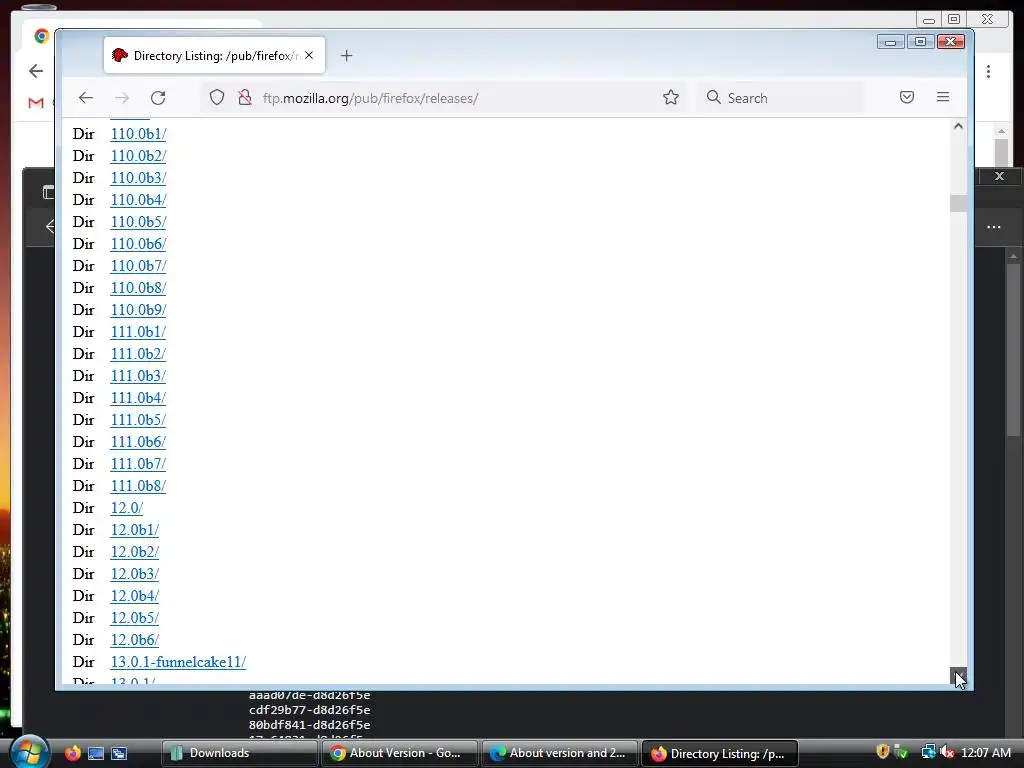Viewport: 1024px width, 768px height.
Task: Save page to Pocket icon
Action: point(906,97)
